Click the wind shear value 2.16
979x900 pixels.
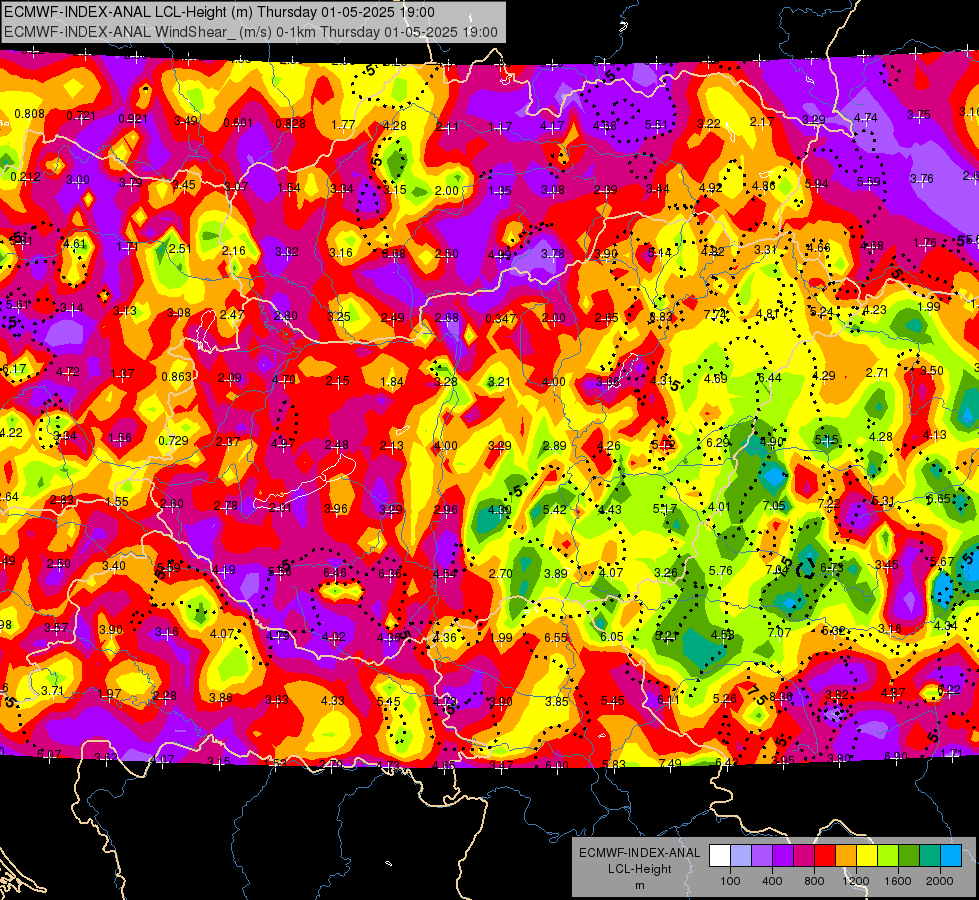point(234,250)
